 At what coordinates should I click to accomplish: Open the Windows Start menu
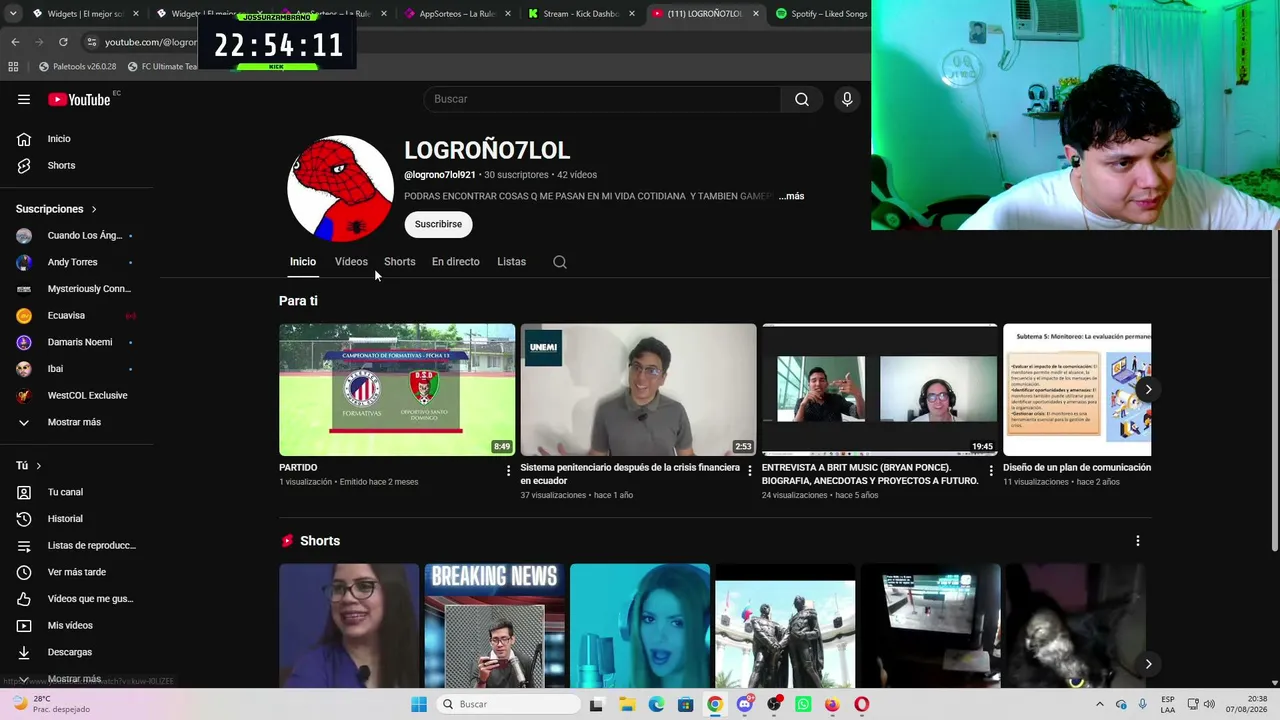(419, 704)
